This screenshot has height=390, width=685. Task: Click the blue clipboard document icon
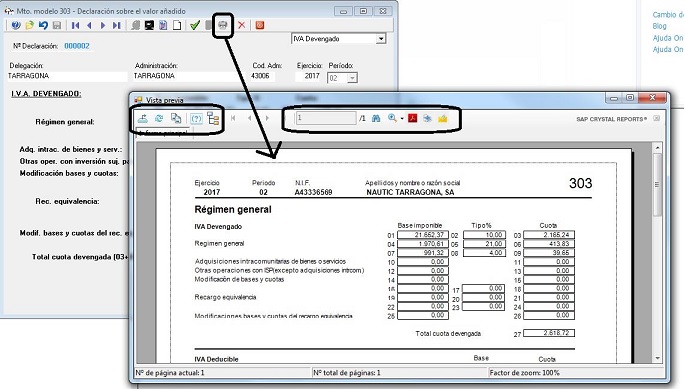[163, 25]
